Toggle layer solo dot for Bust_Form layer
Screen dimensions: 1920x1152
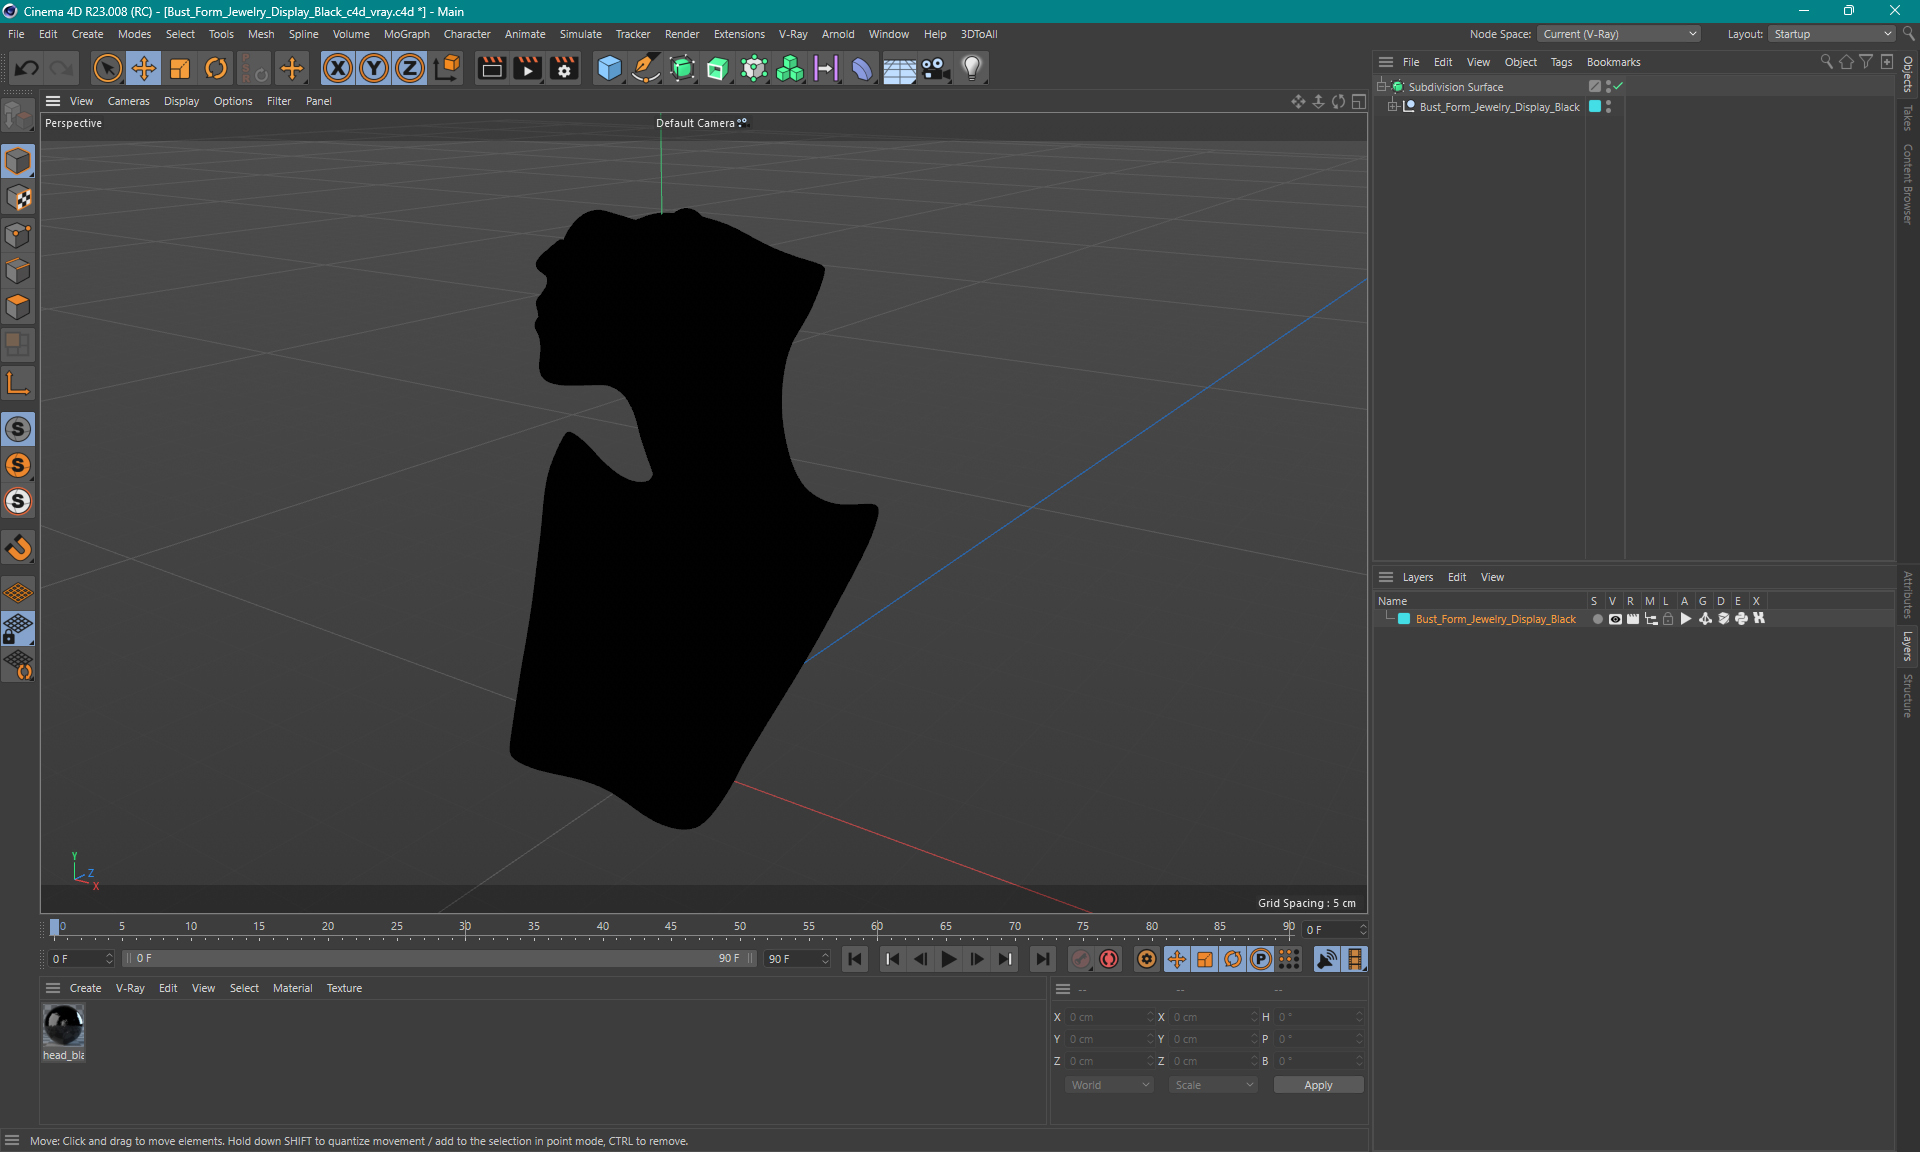pyautogui.click(x=1597, y=619)
